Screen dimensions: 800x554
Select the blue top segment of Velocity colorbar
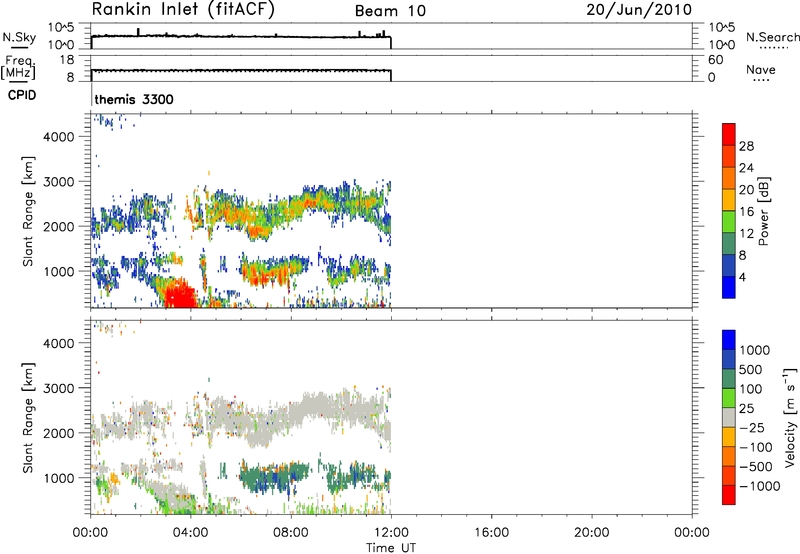729,340
